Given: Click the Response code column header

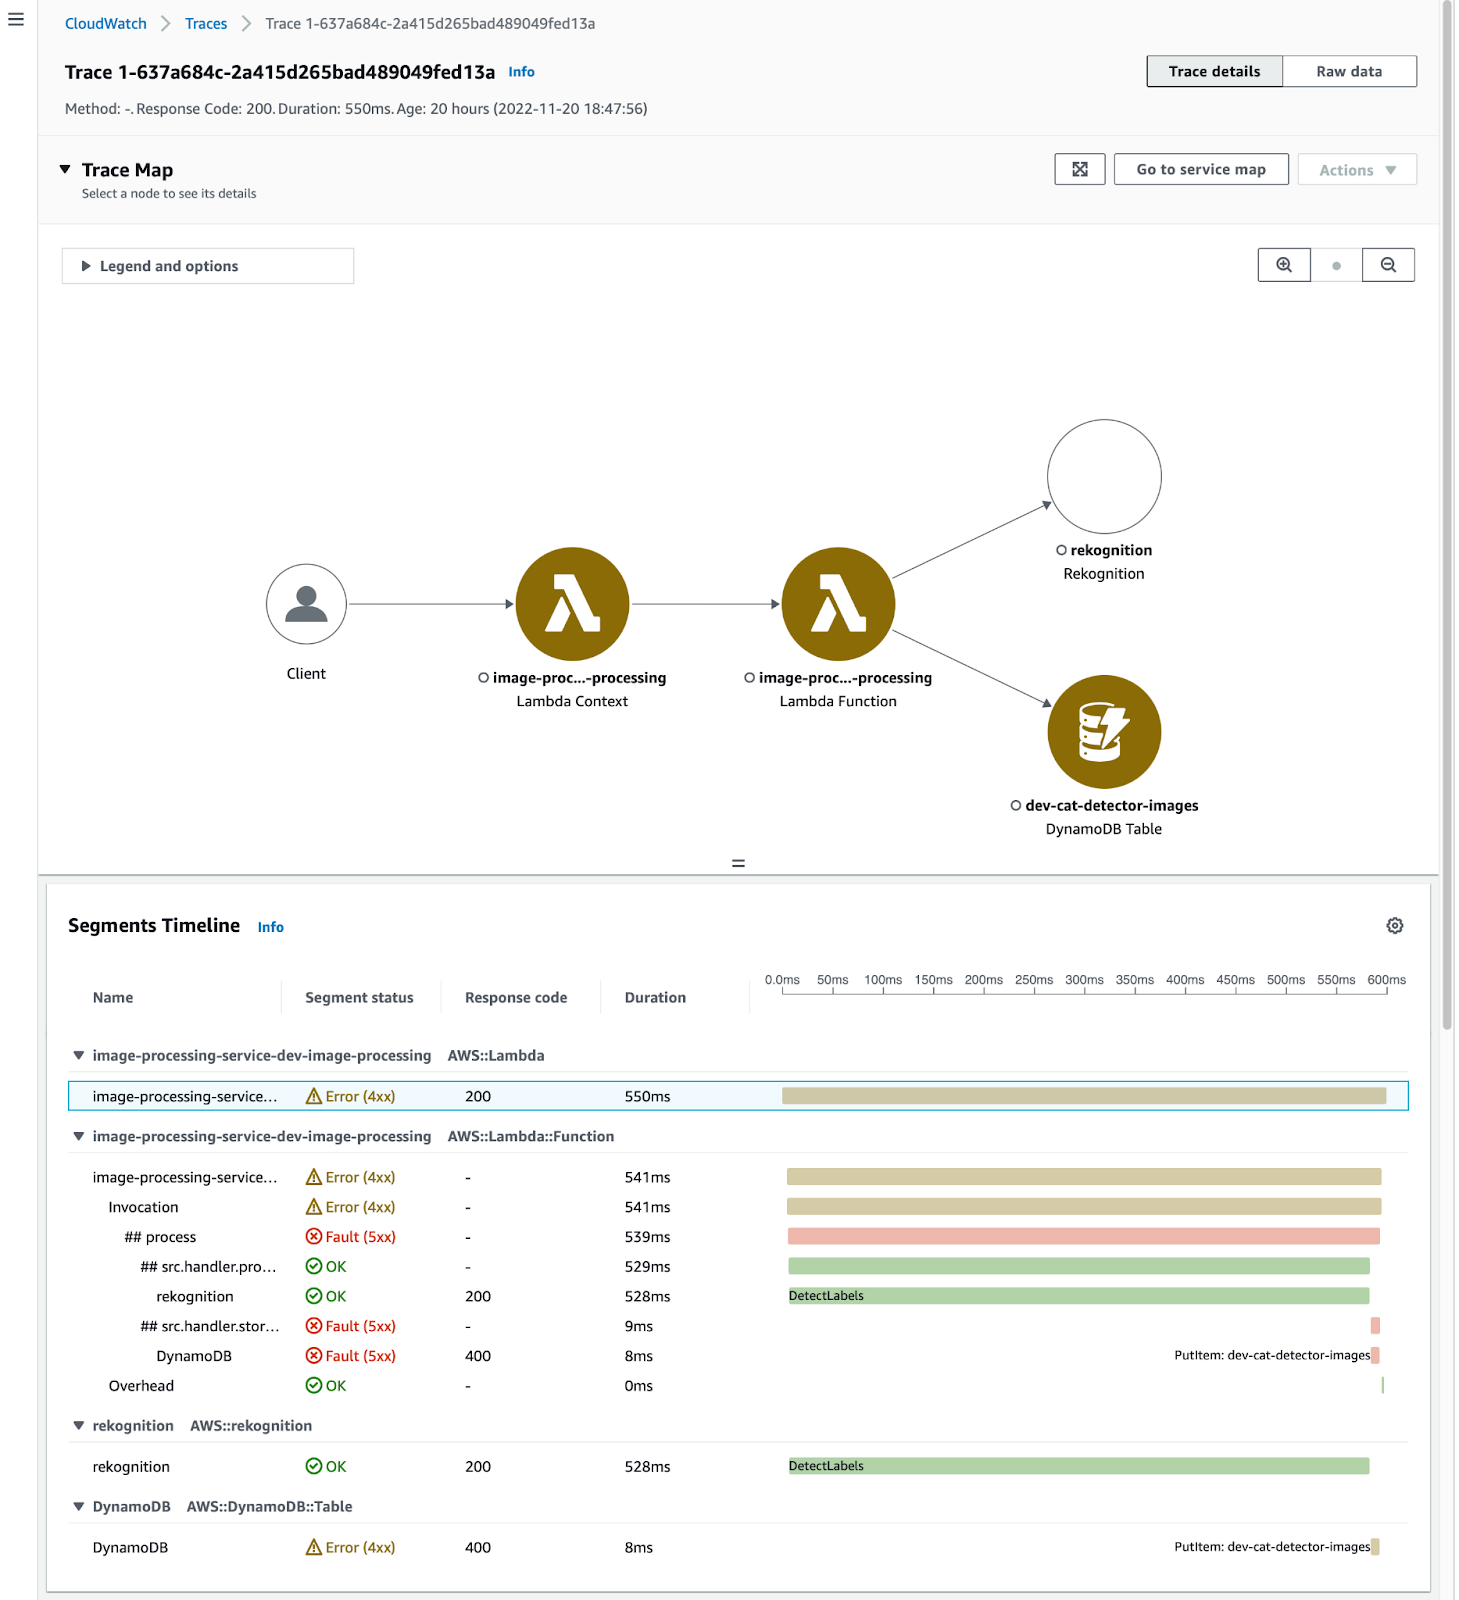Looking at the screenshot, I should 516,998.
